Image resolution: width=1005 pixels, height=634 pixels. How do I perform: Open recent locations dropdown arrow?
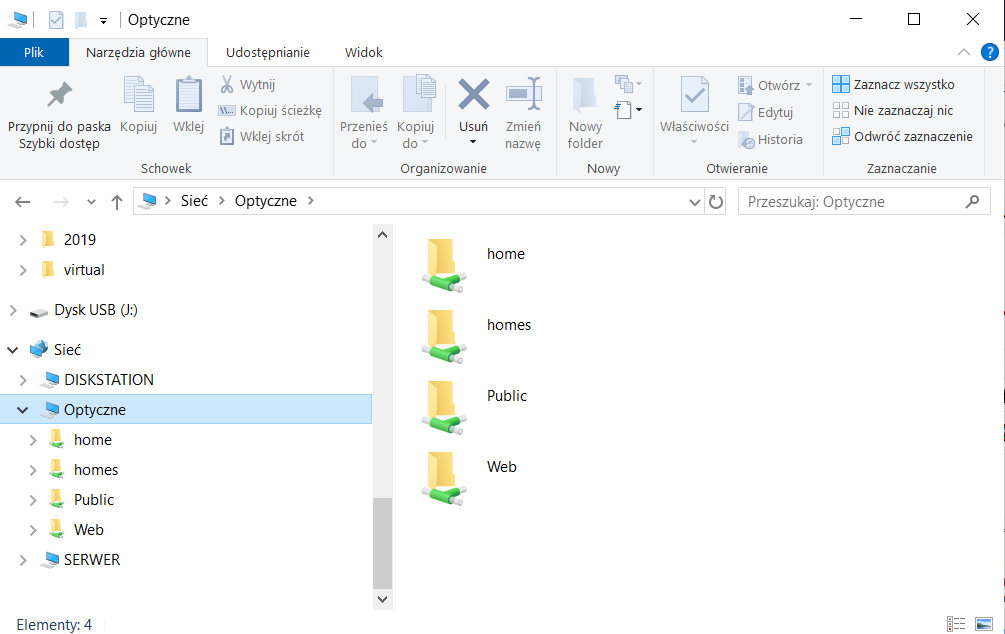91,202
